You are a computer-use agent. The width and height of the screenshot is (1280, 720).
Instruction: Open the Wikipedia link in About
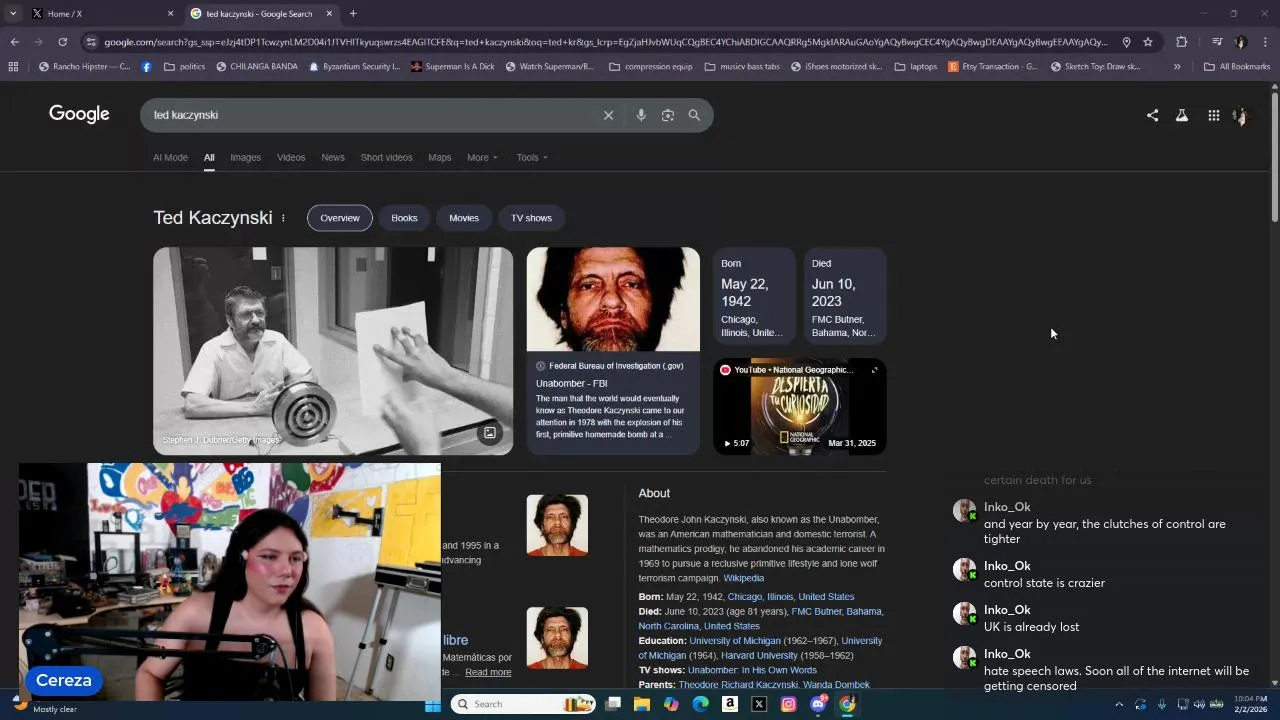[743, 578]
